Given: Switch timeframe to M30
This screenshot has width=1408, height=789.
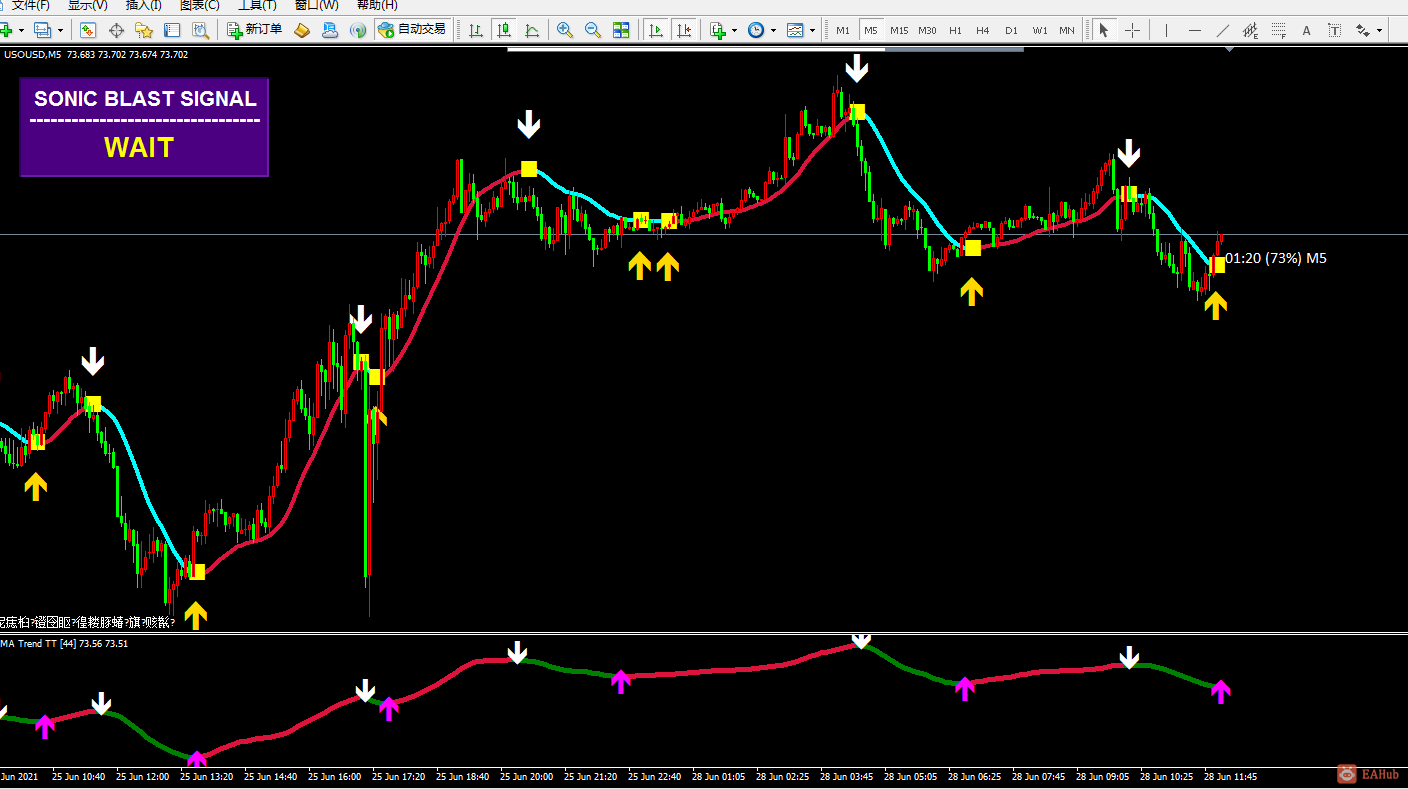Looking at the screenshot, I should tap(928, 30).
